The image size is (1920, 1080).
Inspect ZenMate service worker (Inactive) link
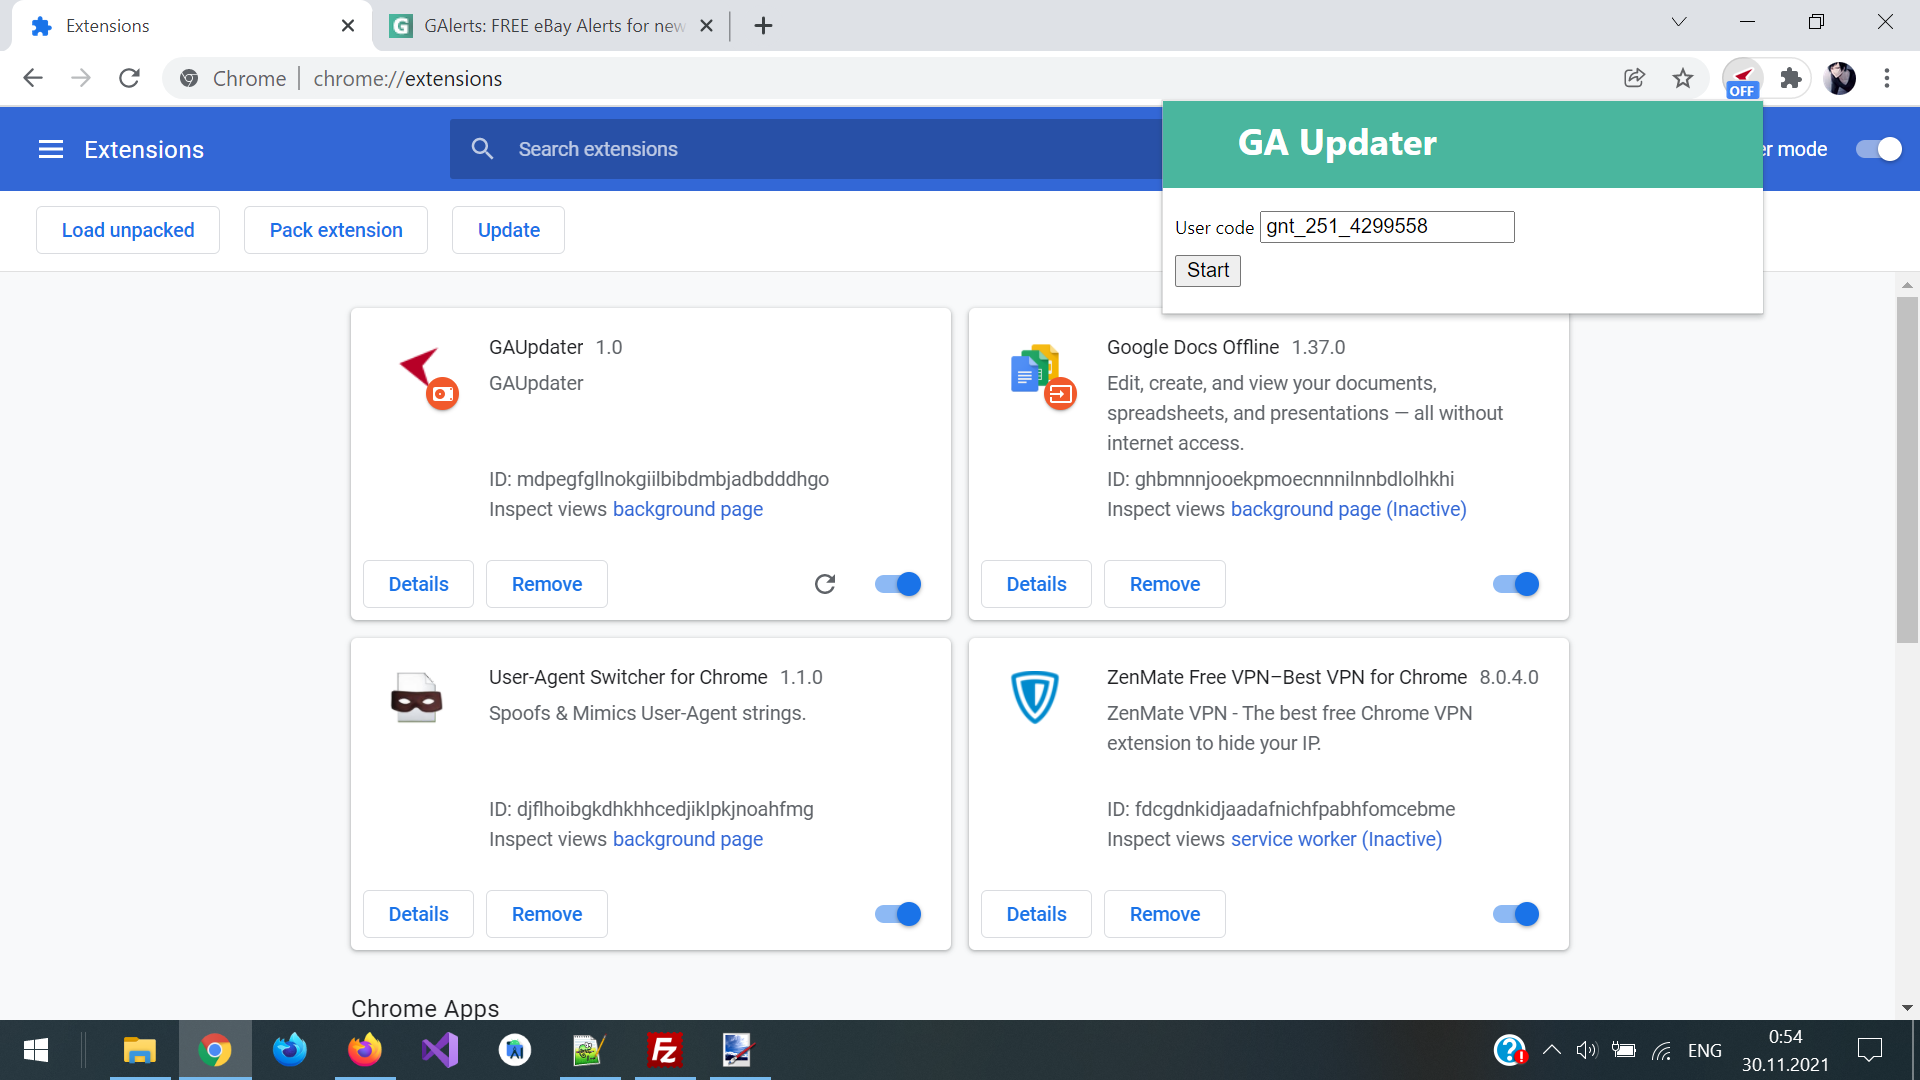tap(1336, 839)
